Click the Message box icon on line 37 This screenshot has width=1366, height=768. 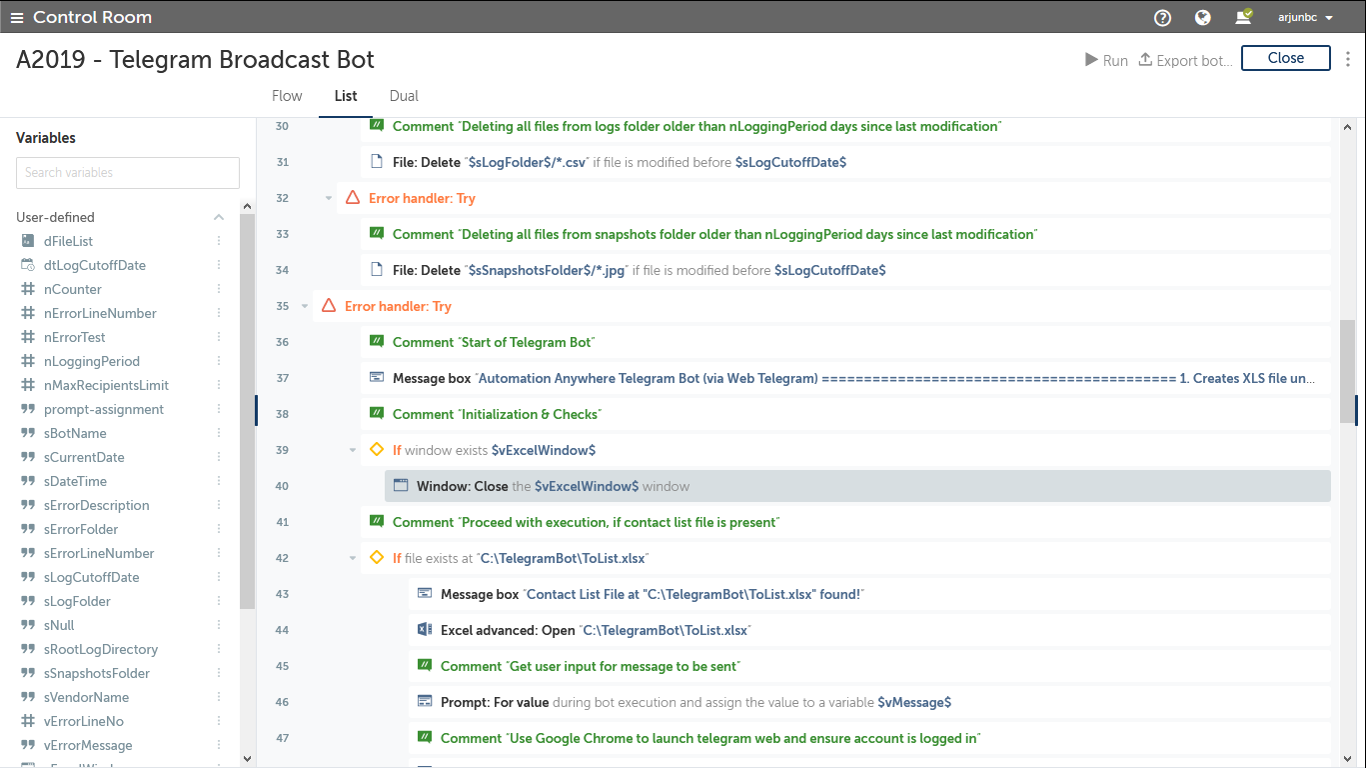pyautogui.click(x=377, y=378)
